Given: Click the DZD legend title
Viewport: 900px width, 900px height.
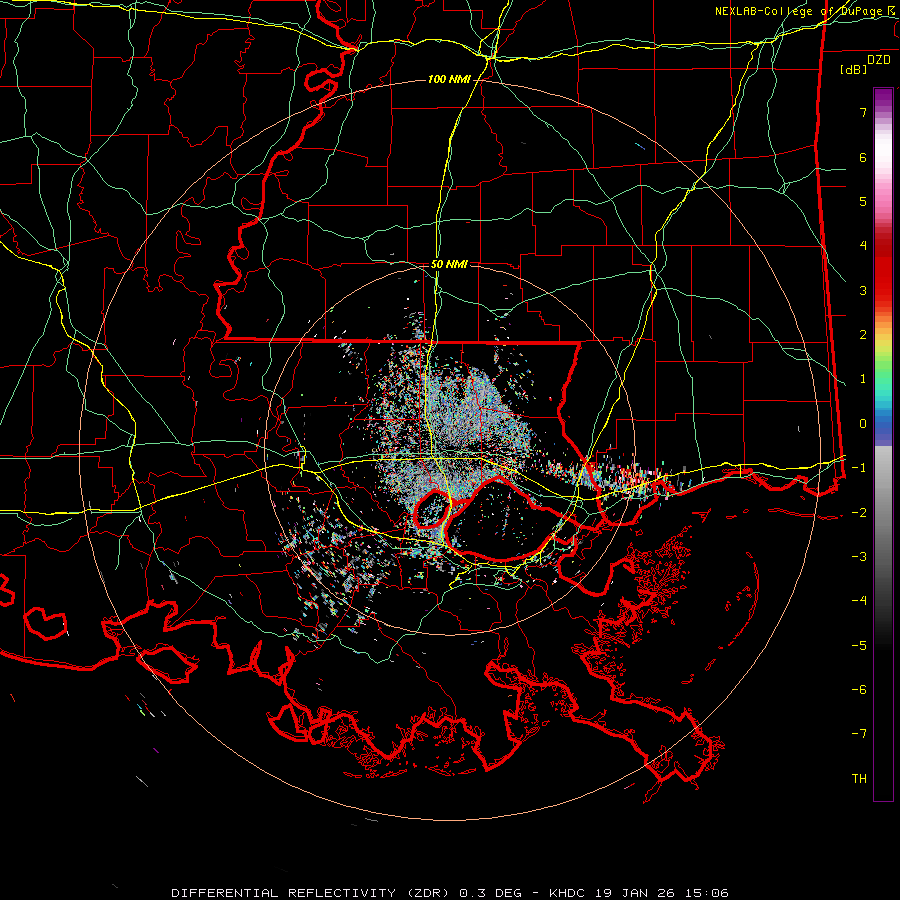Looking at the screenshot, I should click(879, 60).
